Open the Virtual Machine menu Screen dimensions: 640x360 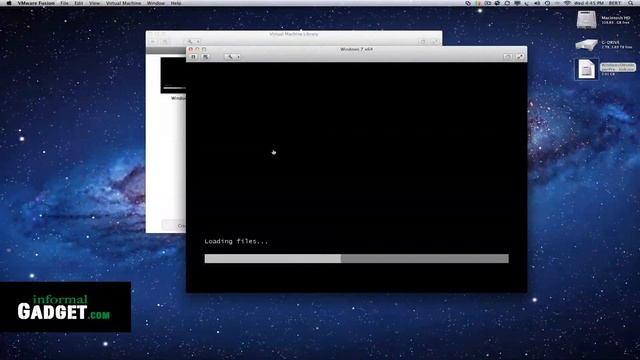click(x=123, y=3)
